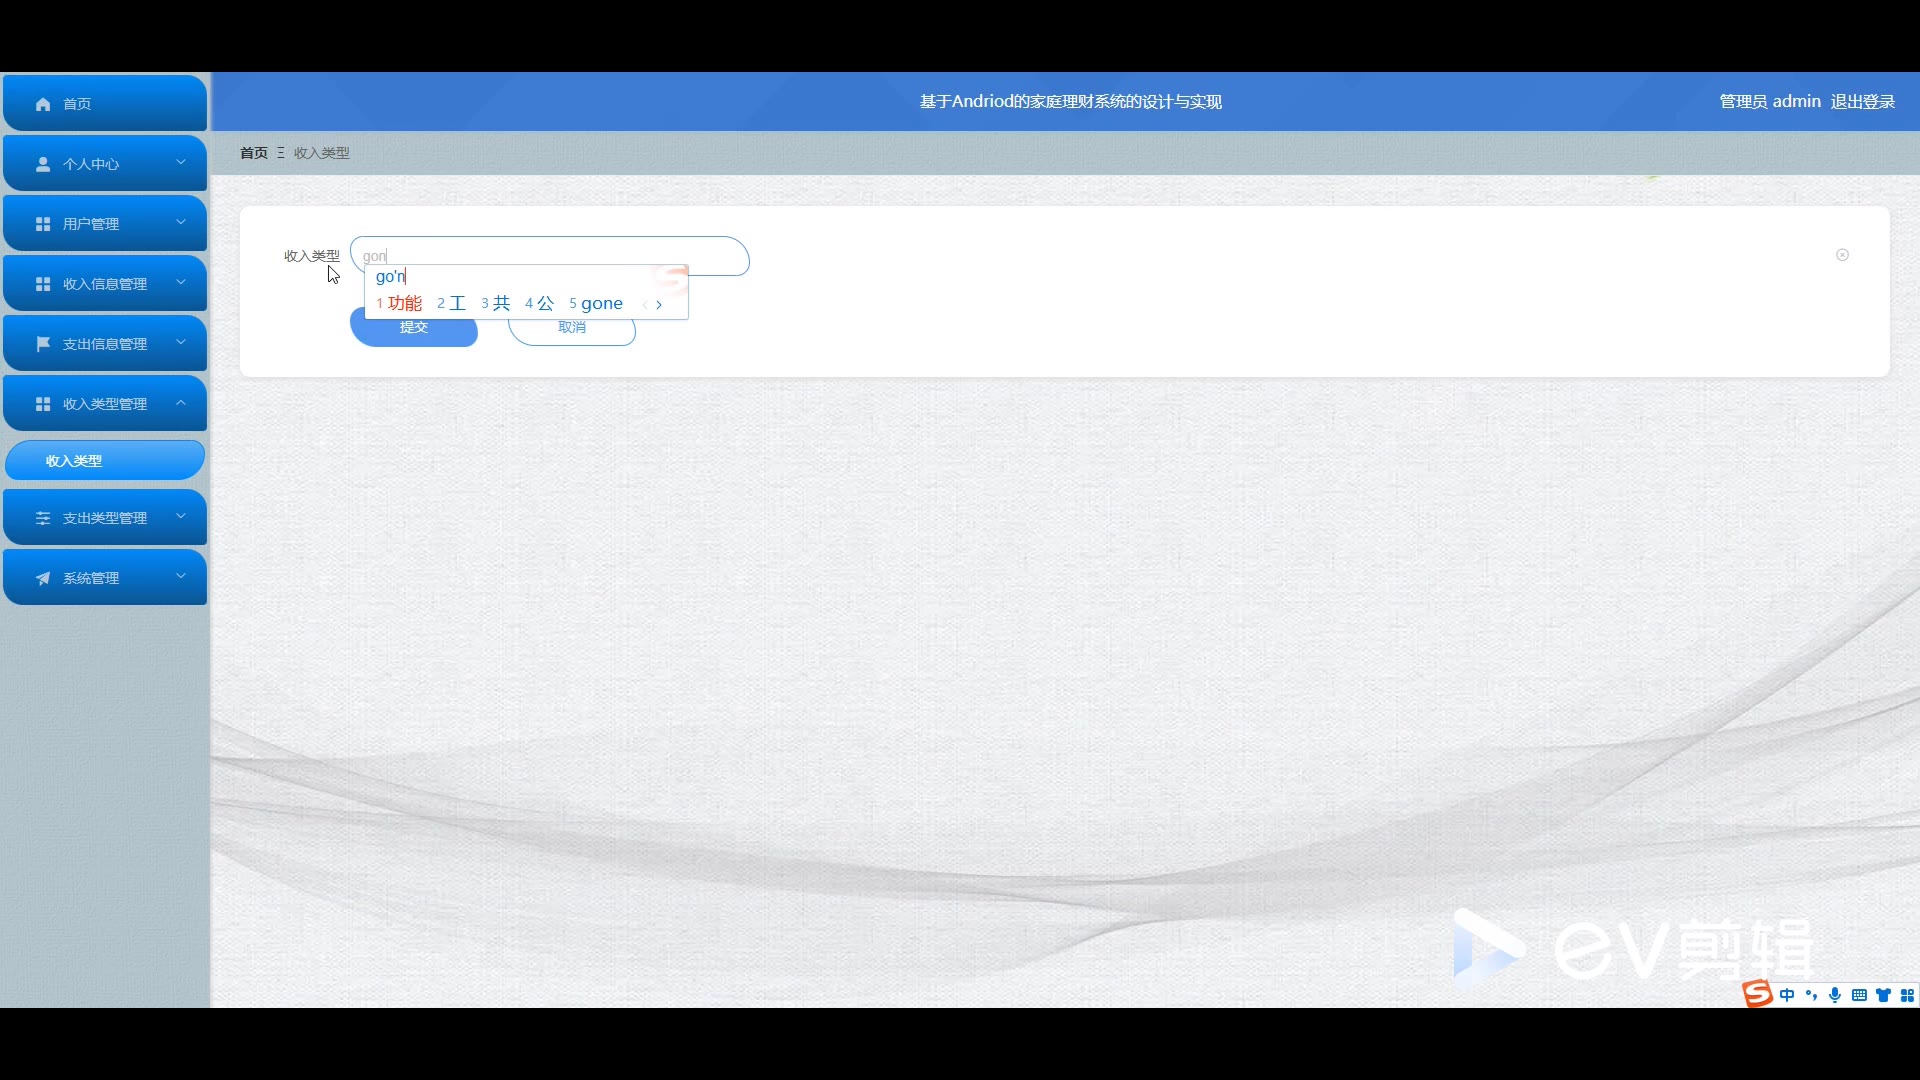
Task: Choose IME candidate 1 功能
Action: pyautogui.click(x=399, y=303)
